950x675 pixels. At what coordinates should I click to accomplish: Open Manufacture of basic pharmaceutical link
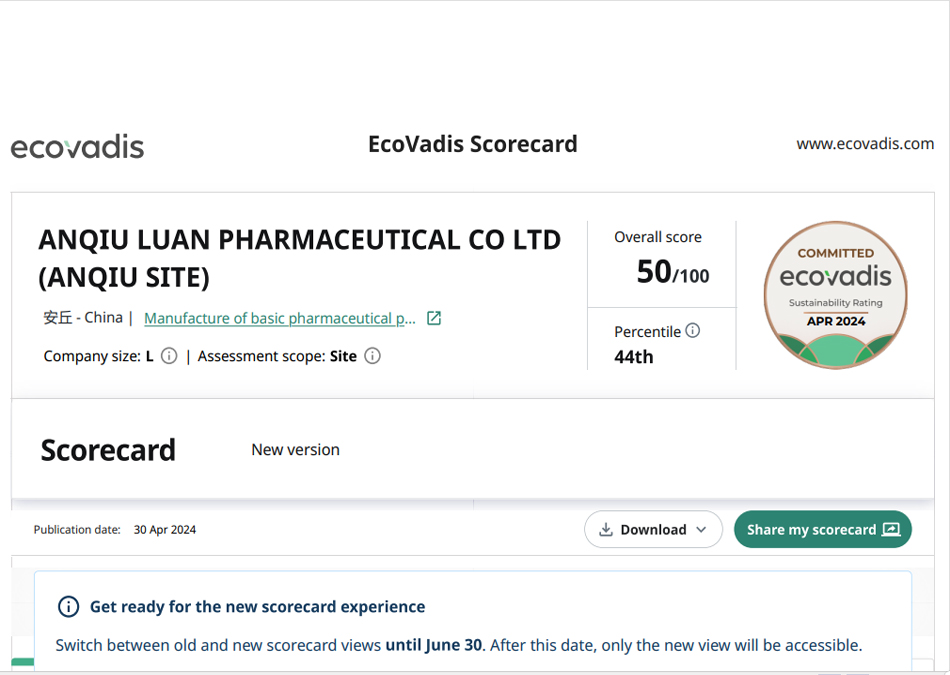point(280,318)
